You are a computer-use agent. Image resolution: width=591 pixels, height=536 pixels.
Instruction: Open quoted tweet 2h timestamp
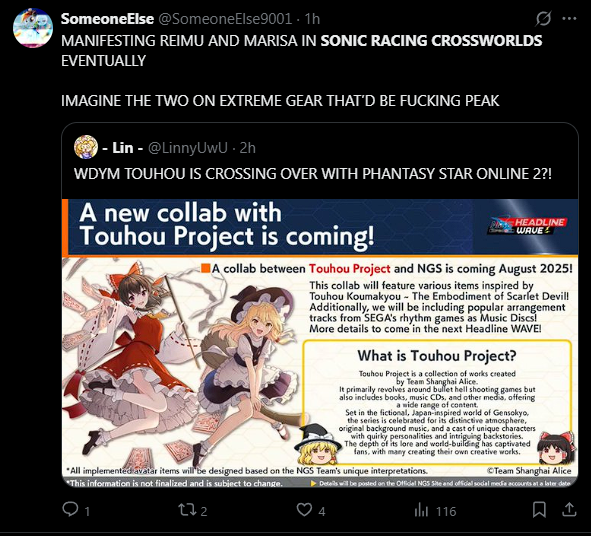(248, 148)
